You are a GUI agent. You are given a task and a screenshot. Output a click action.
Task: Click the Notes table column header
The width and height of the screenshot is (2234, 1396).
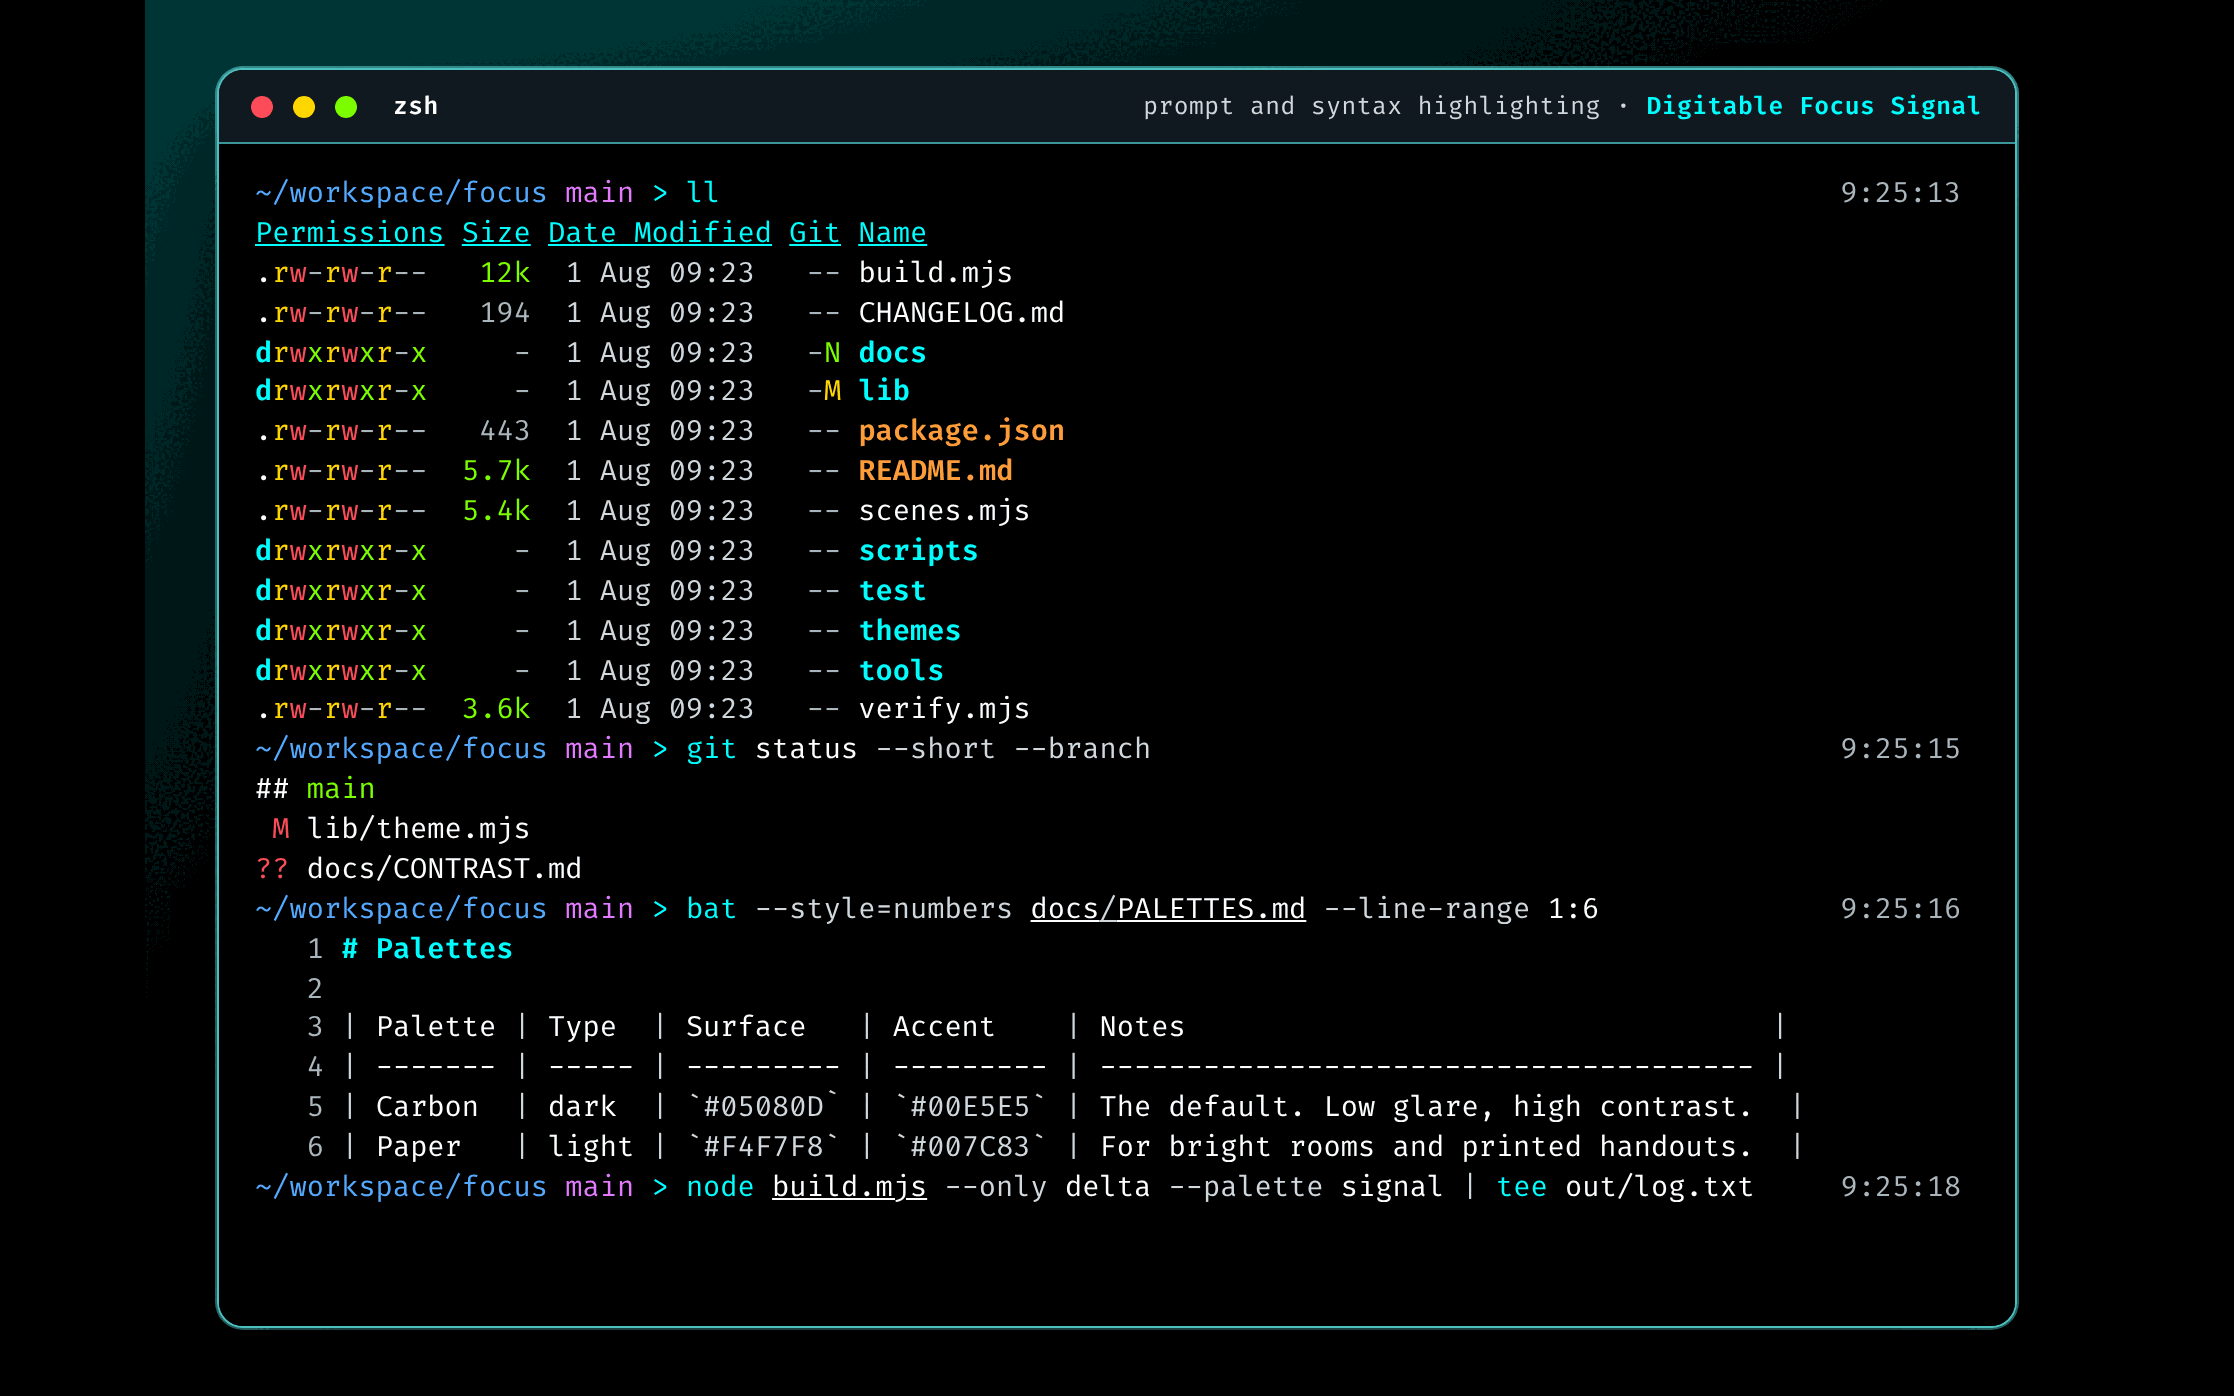click(1142, 1027)
